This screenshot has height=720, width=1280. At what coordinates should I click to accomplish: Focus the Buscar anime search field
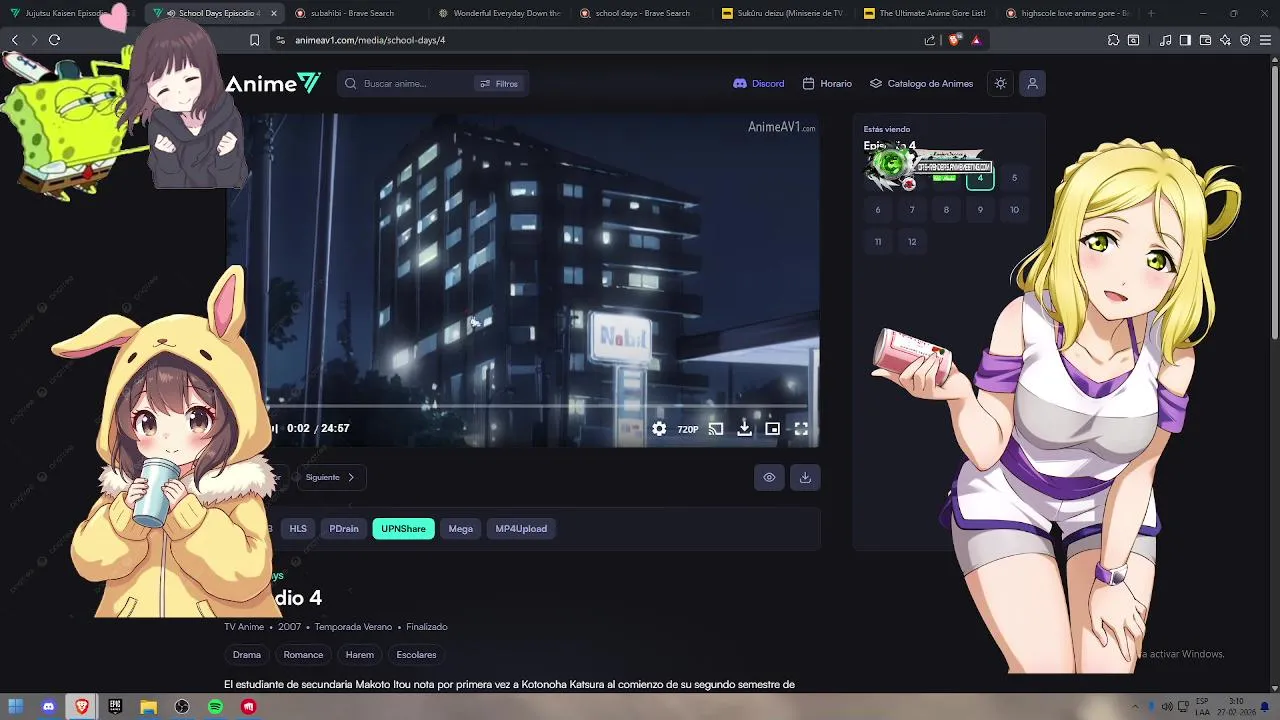pyautogui.click(x=410, y=83)
